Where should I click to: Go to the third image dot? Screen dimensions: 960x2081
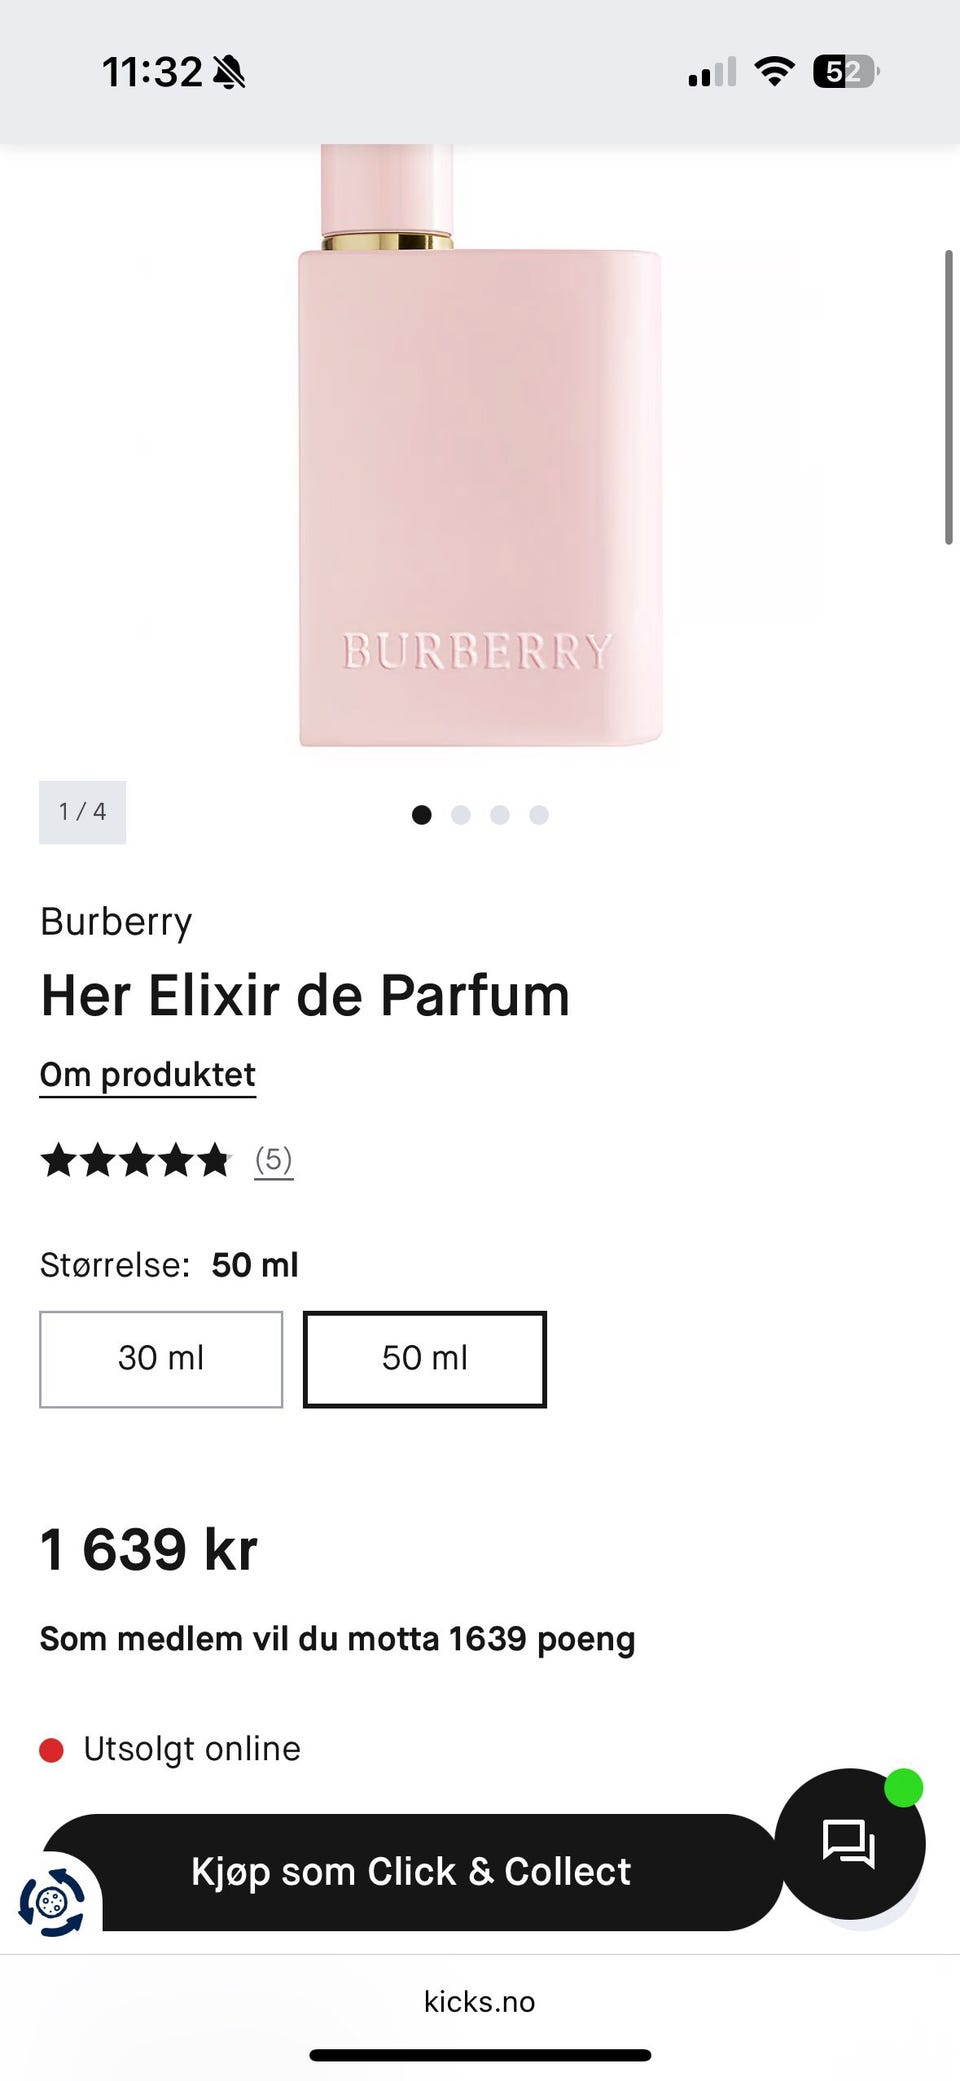click(500, 815)
